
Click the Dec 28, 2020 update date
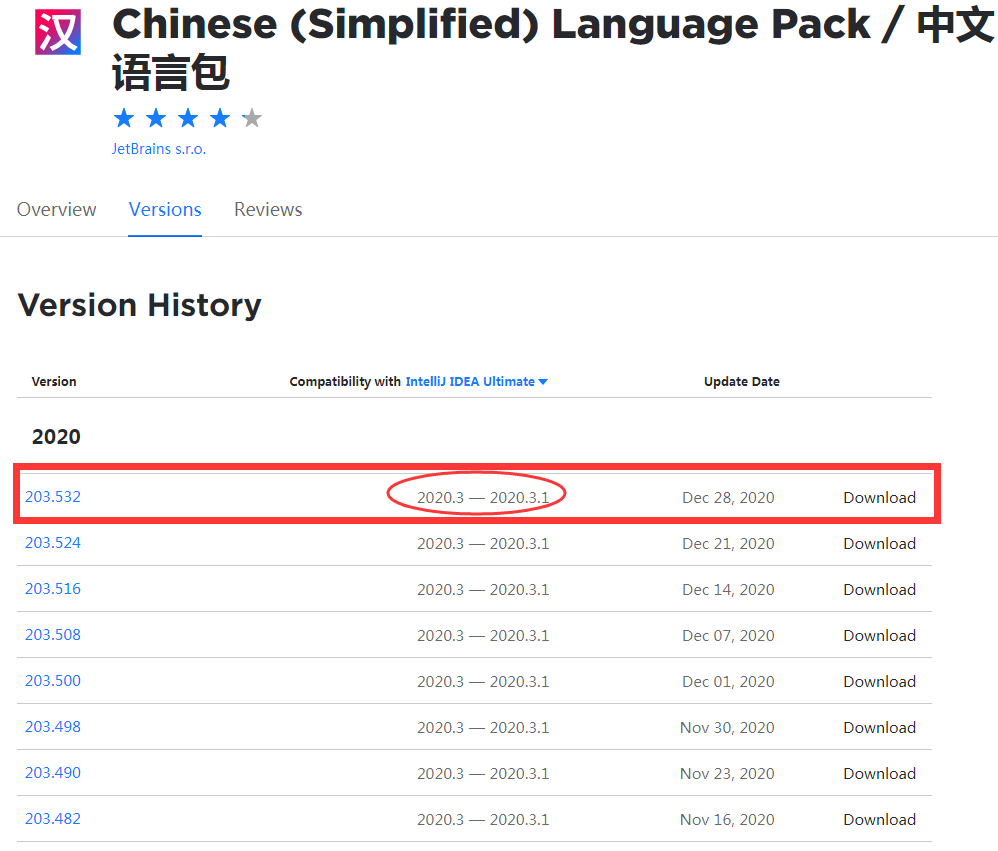[728, 498]
